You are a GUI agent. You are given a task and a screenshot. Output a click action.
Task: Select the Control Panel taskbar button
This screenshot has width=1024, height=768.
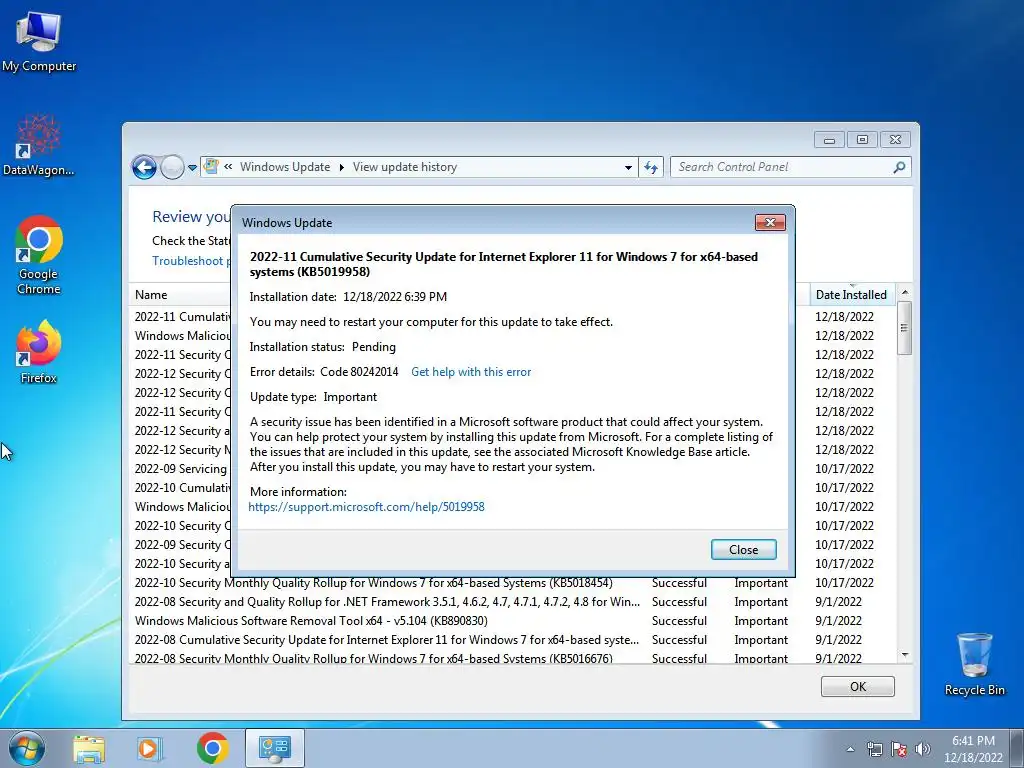click(x=274, y=748)
